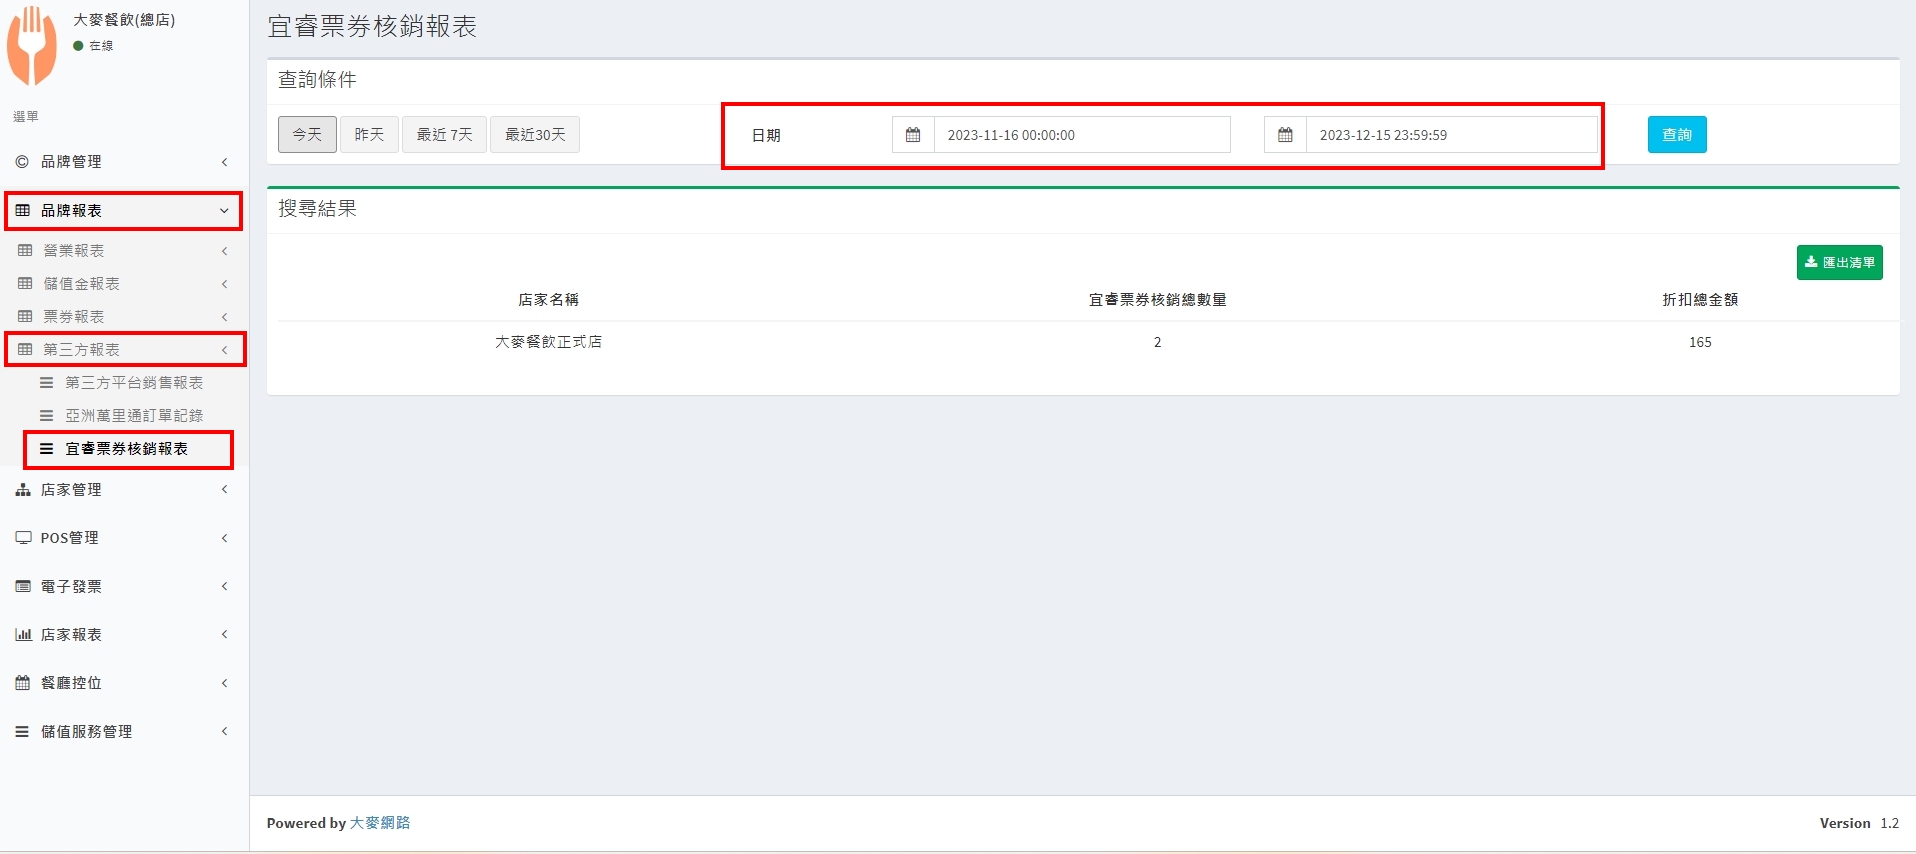Click the end date input field
1916x854 pixels.
(1450, 135)
